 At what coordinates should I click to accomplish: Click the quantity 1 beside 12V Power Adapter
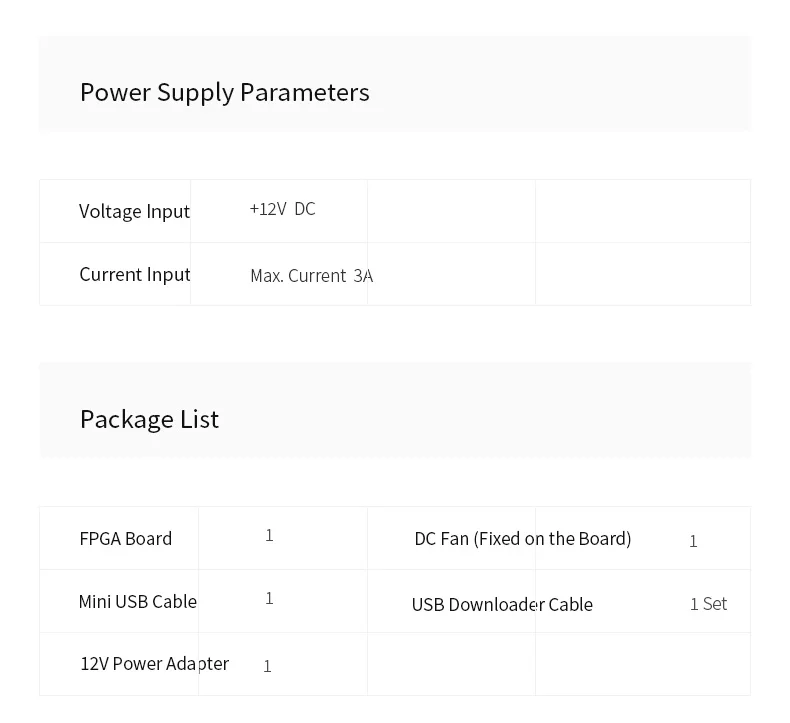click(x=267, y=666)
